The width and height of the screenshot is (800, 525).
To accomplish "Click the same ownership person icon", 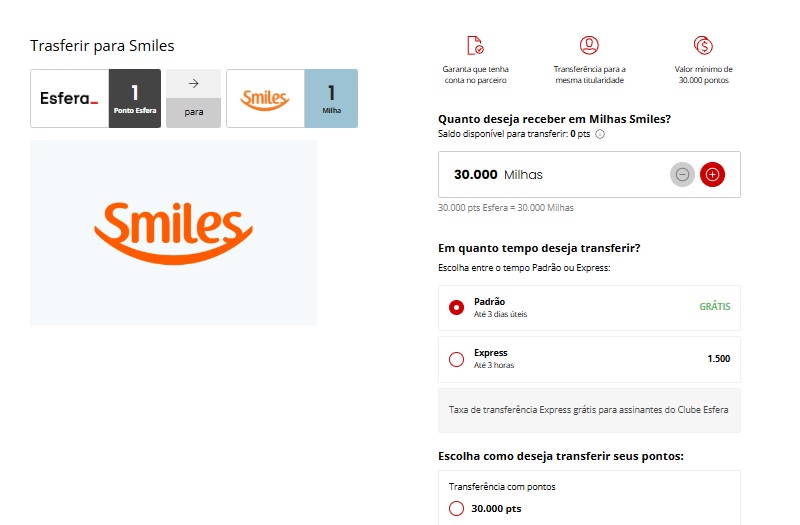I will [589, 46].
